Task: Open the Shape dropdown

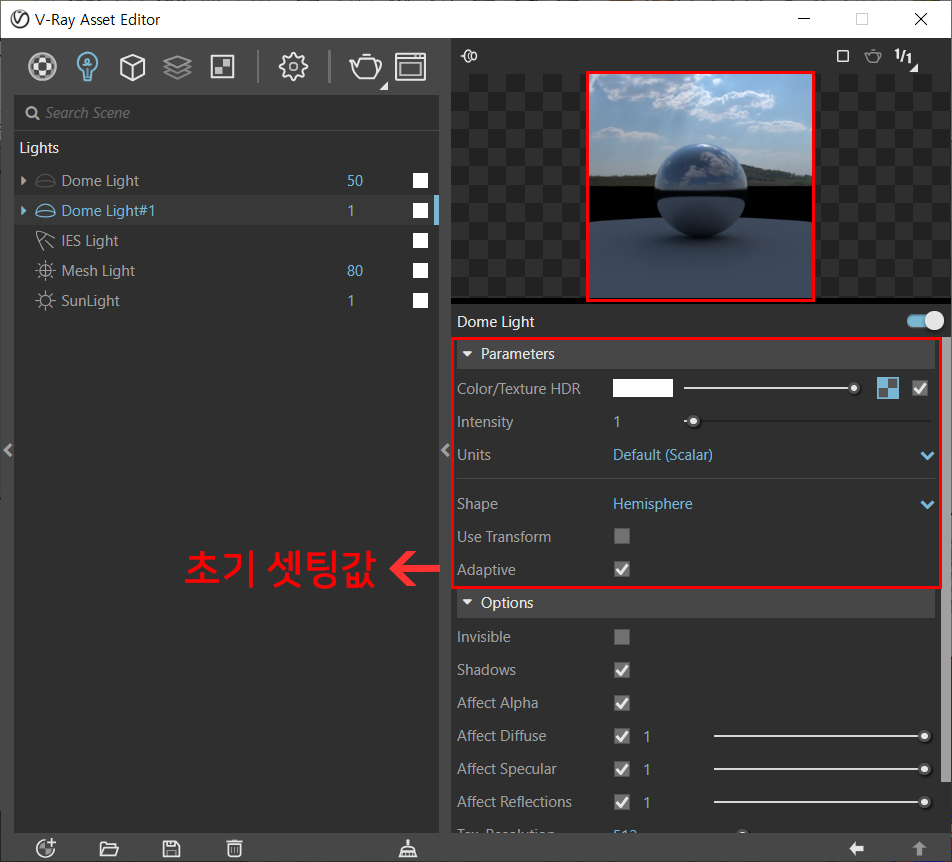Action: point(774,504)
